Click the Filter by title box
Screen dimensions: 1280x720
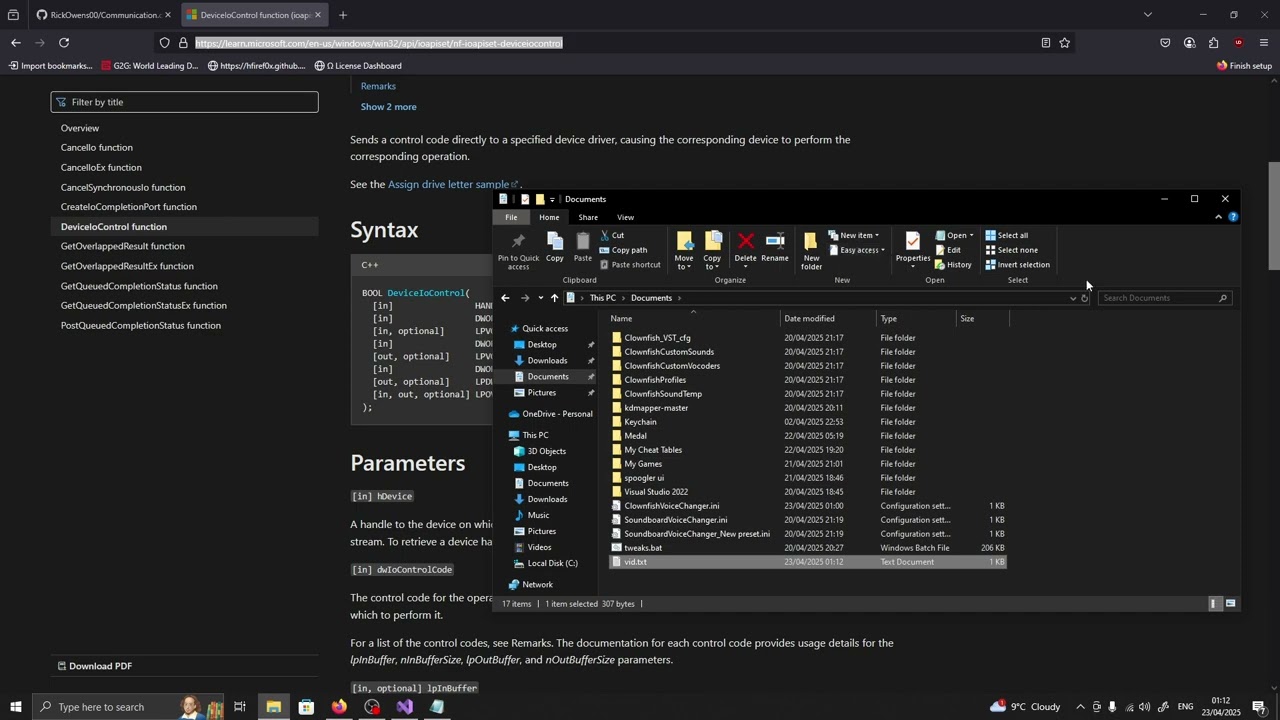point(185,102)
